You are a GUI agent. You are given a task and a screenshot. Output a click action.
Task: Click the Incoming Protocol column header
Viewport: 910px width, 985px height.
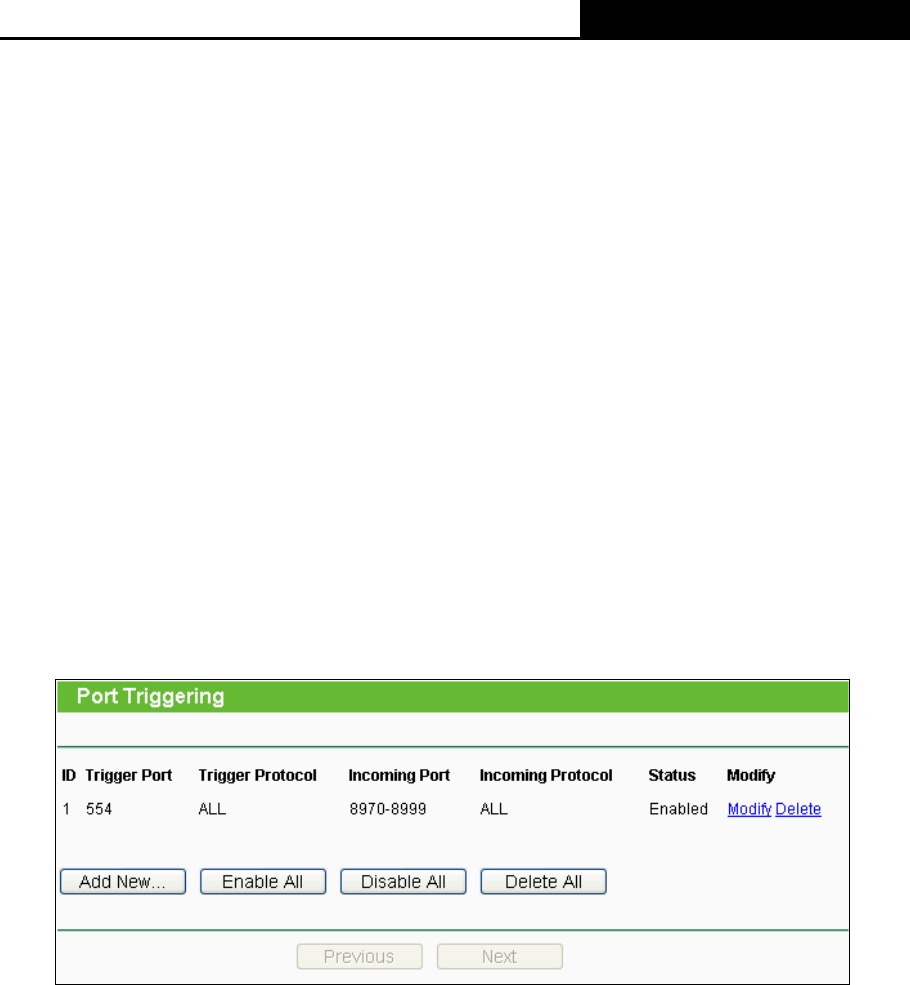pyautogui.click(x=546, y=776)
